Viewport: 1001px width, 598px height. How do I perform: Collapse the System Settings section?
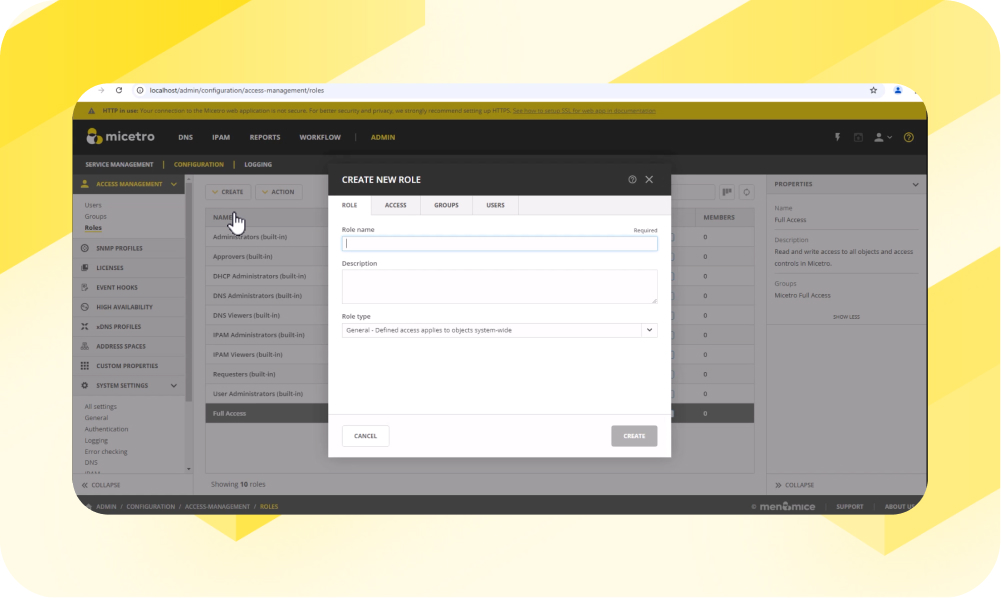point(174,386)
